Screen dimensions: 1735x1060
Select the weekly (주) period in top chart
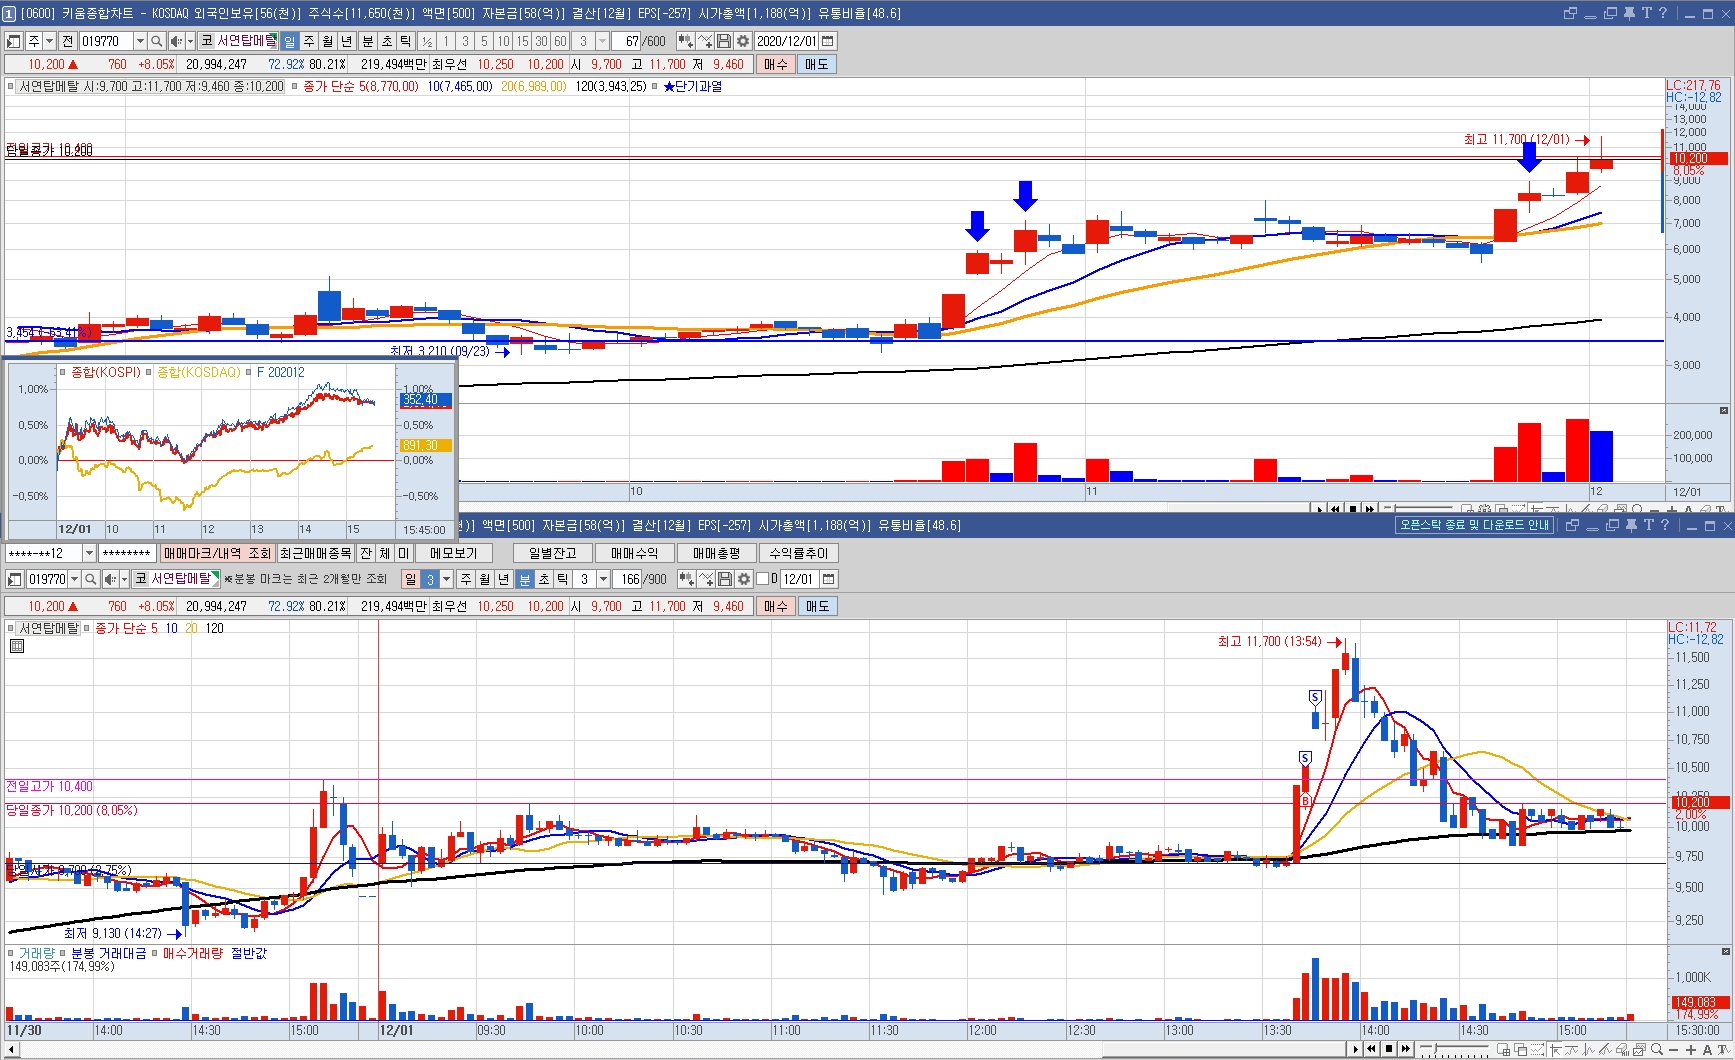[308, 41]
